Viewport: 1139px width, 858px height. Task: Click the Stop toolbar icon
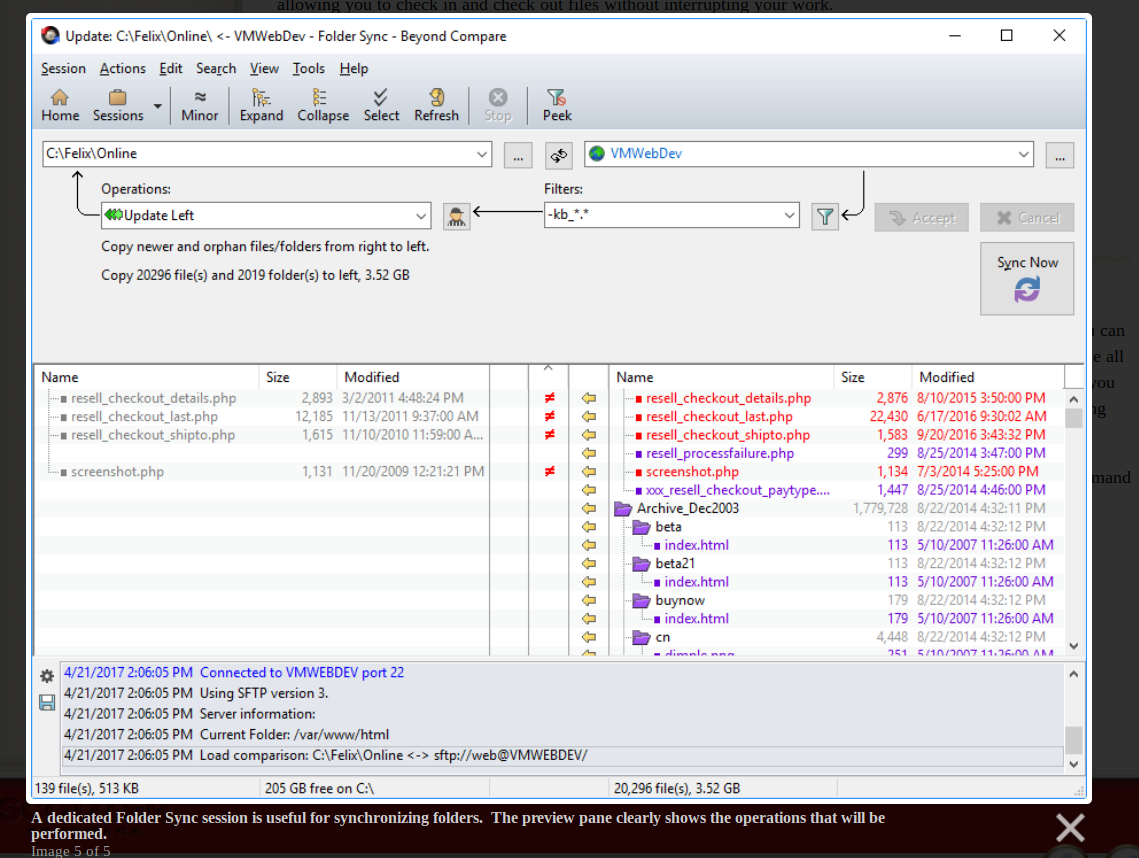(498, 105)
